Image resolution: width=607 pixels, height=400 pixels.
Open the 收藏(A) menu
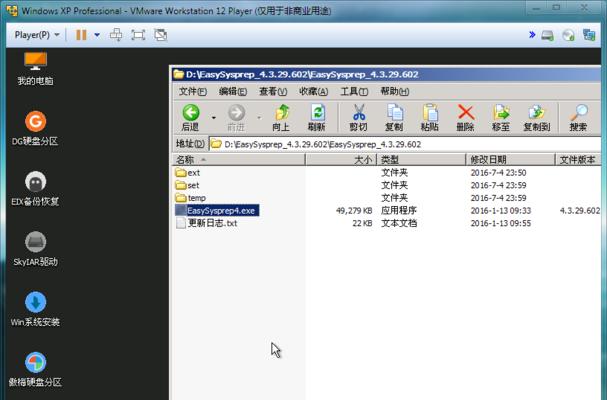click(314, 91)
